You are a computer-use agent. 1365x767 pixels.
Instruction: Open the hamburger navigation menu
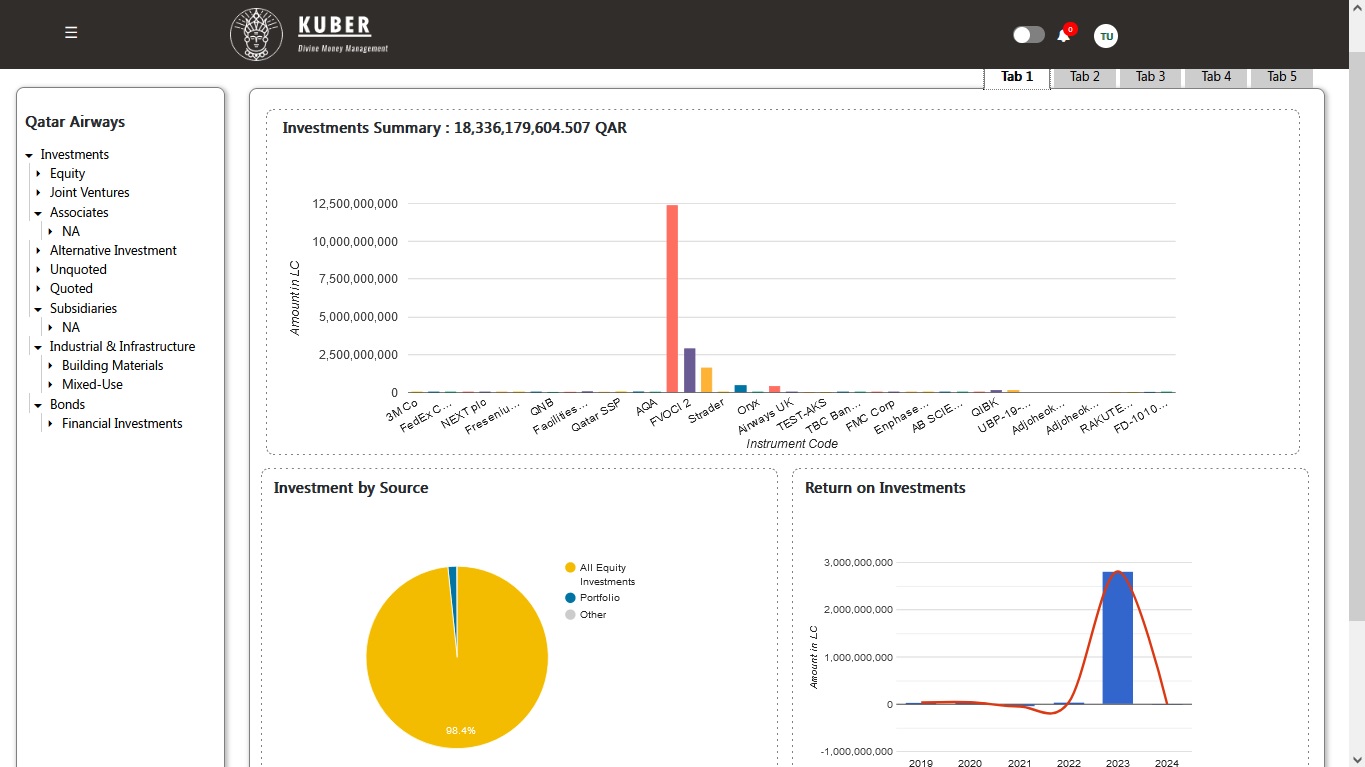point(71,33)
